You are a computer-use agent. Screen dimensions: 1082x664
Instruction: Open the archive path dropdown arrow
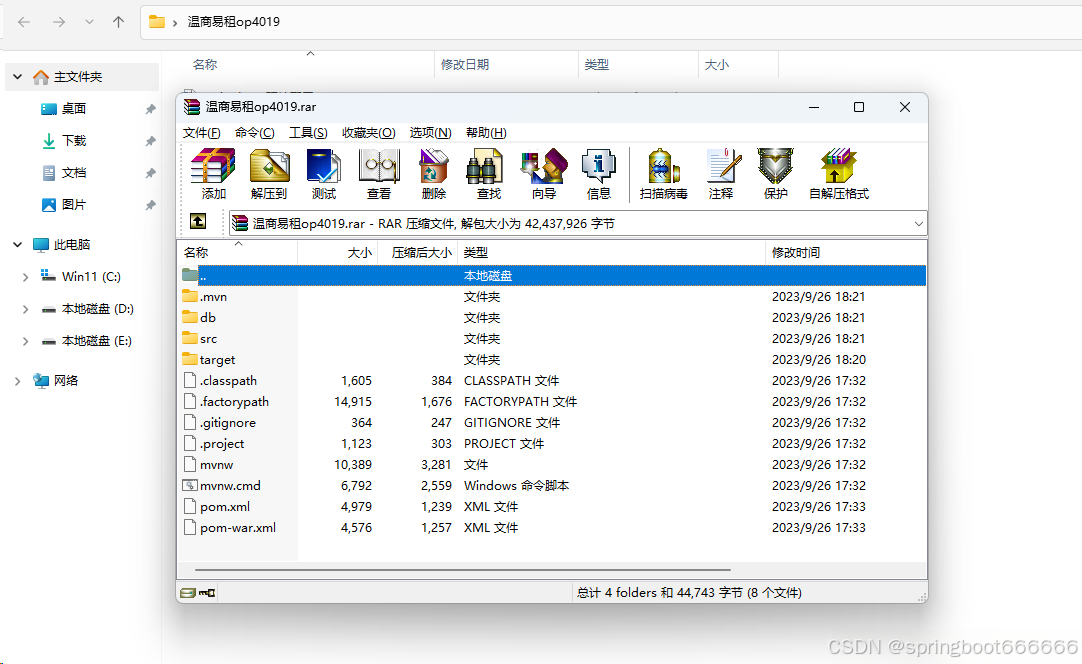coord(918,224)
